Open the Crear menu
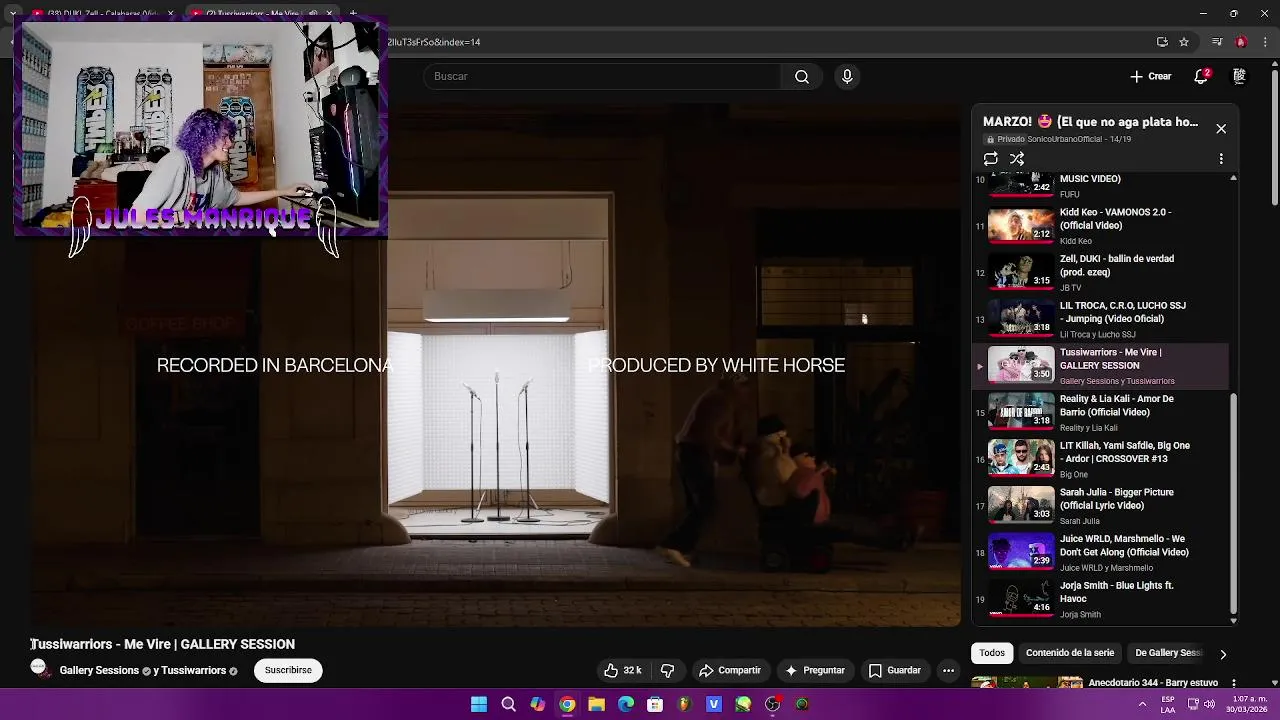This screenshot has width=1280, height=720. pyautogui.click(x=1150, y=76)
